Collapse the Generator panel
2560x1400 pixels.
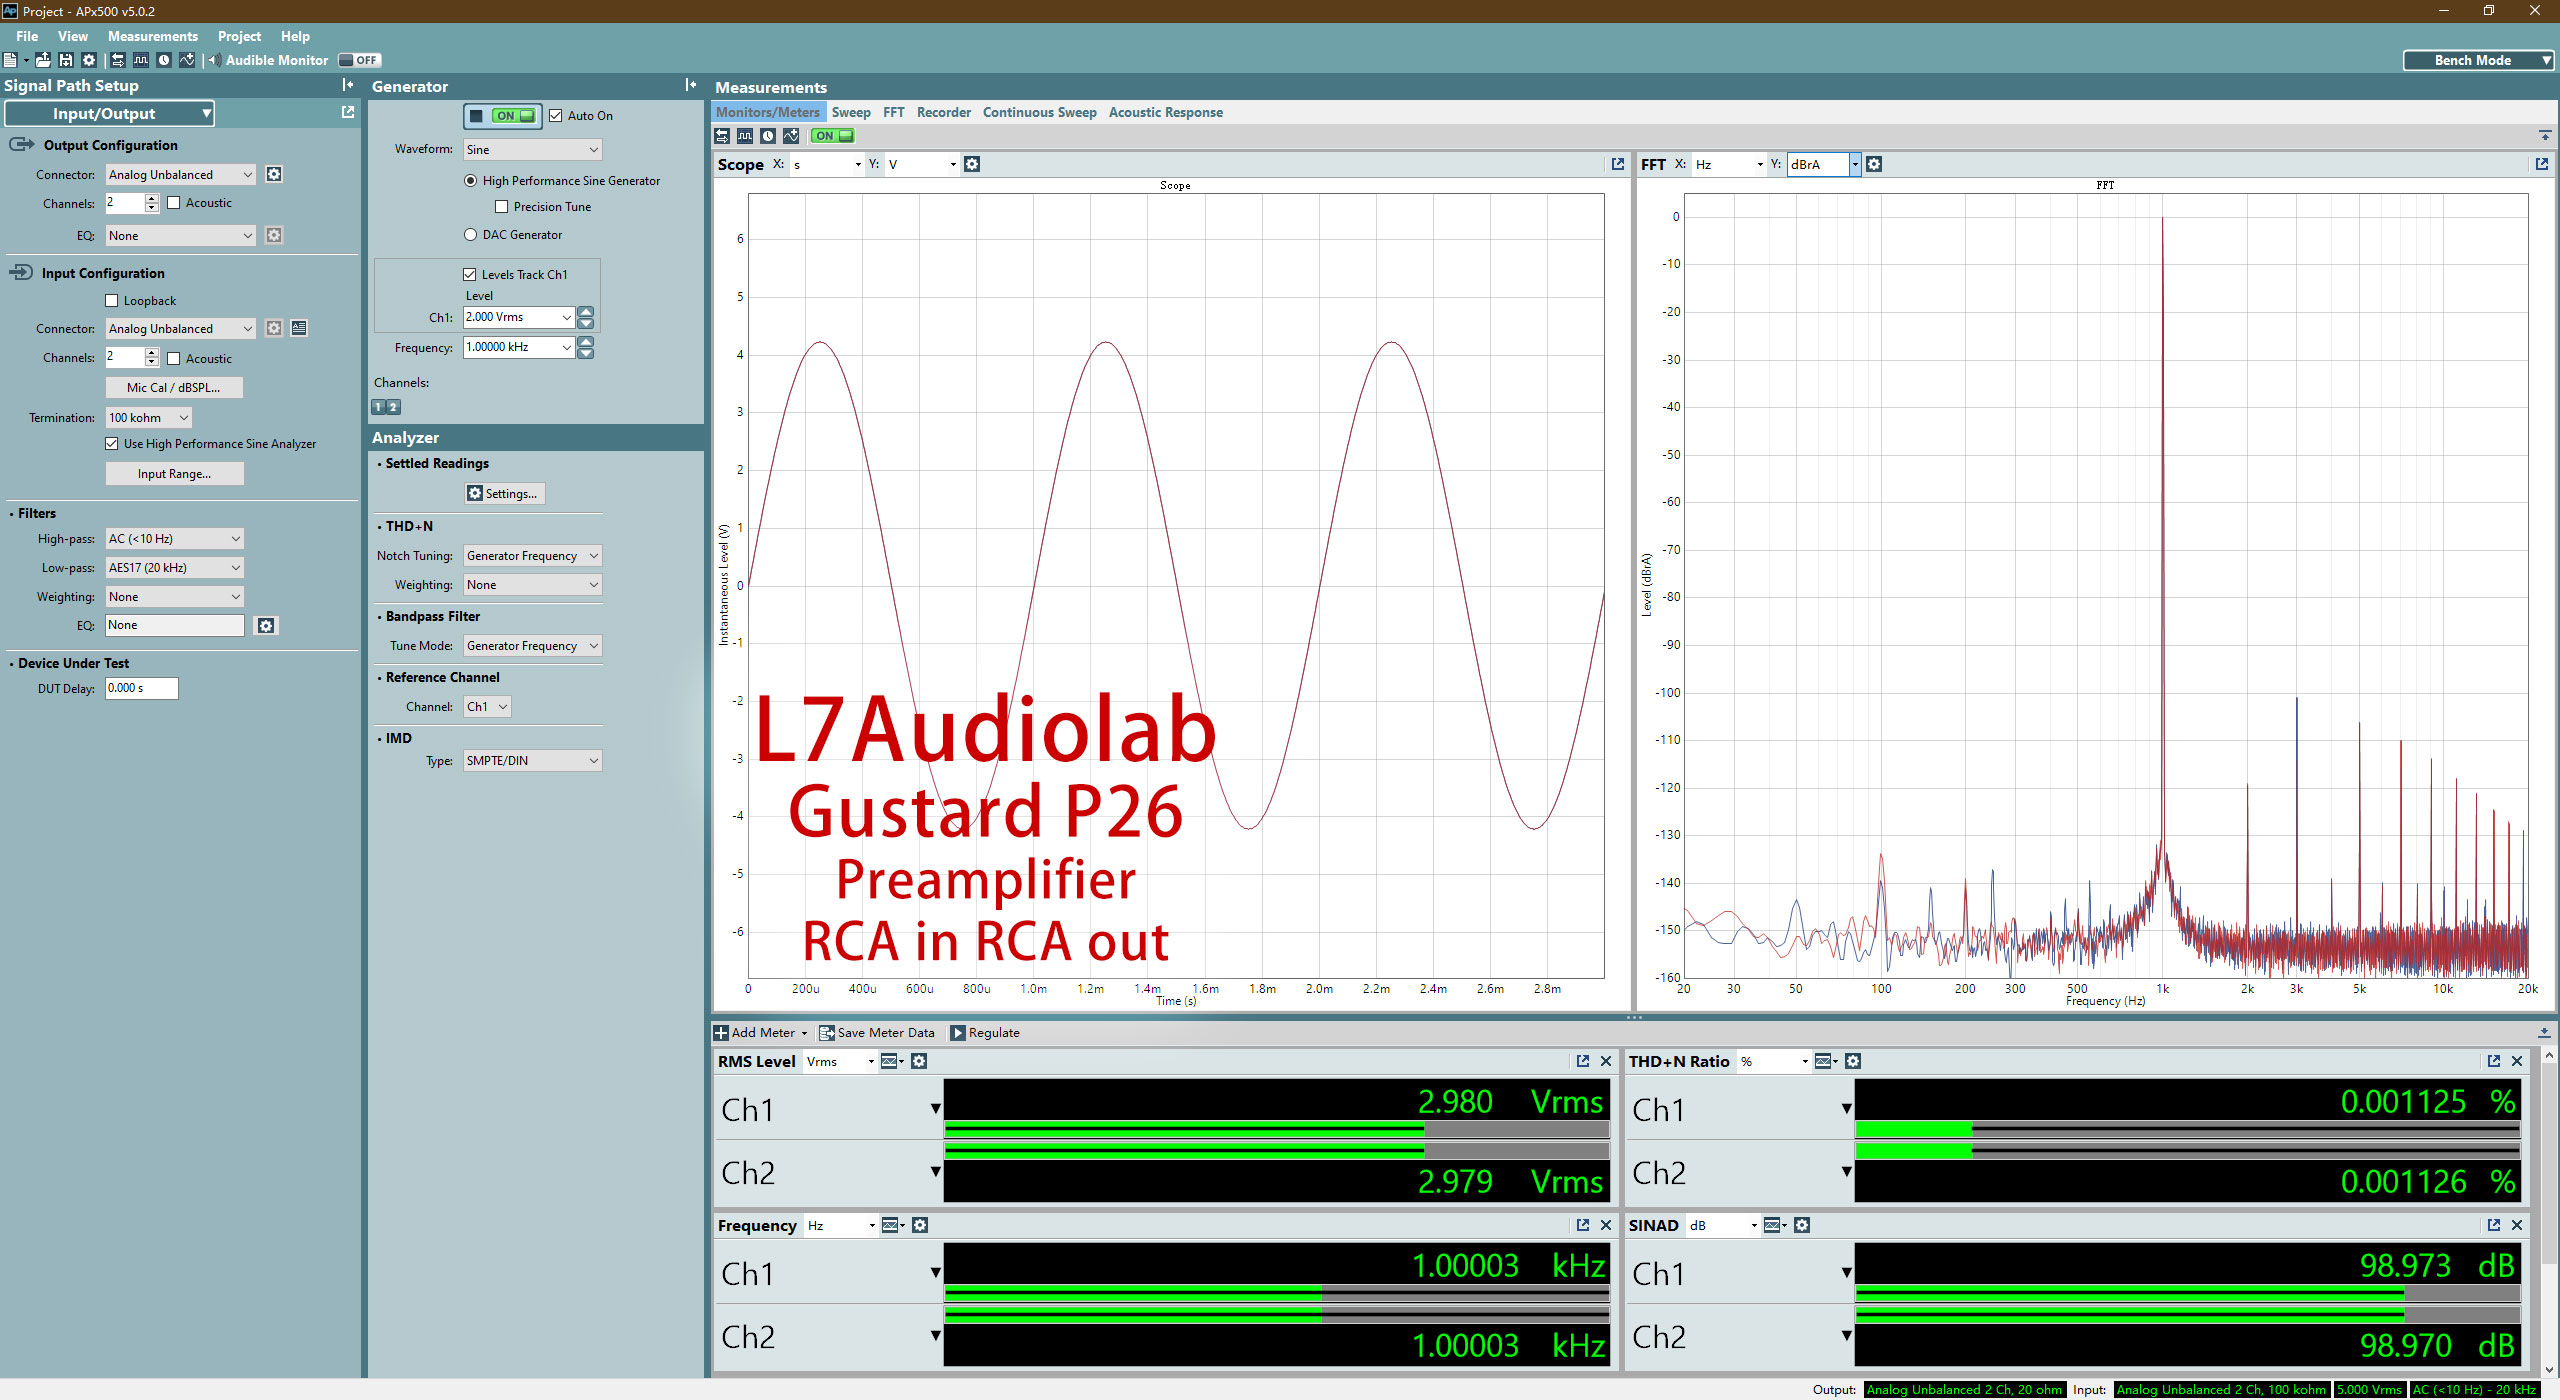pos(691,85)
